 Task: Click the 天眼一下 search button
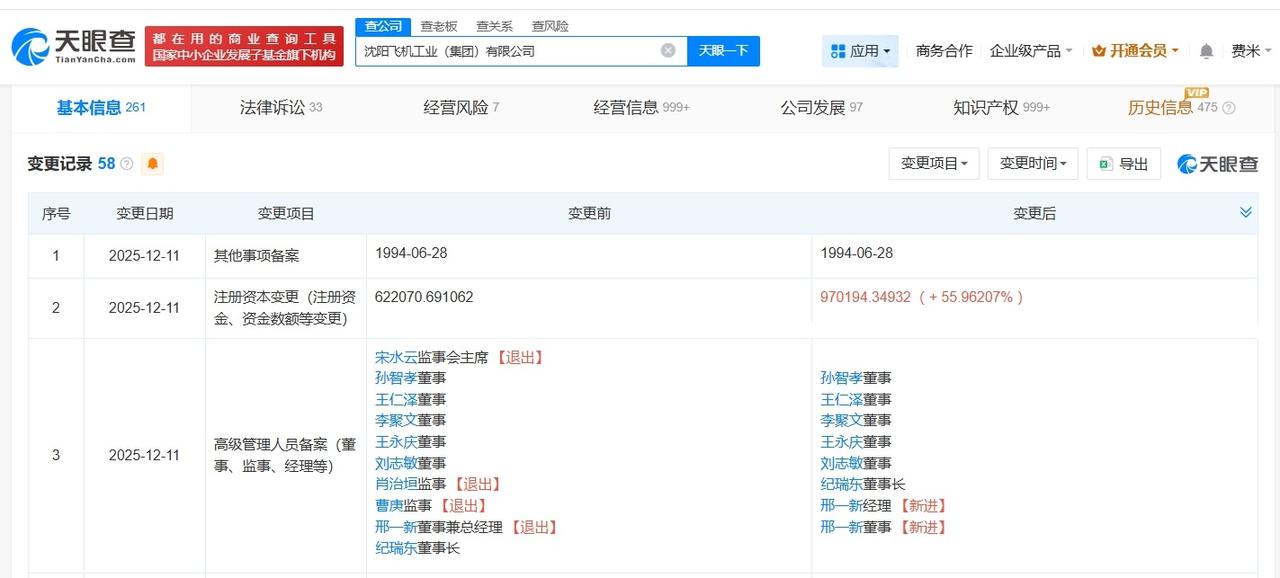click(723, 50)
